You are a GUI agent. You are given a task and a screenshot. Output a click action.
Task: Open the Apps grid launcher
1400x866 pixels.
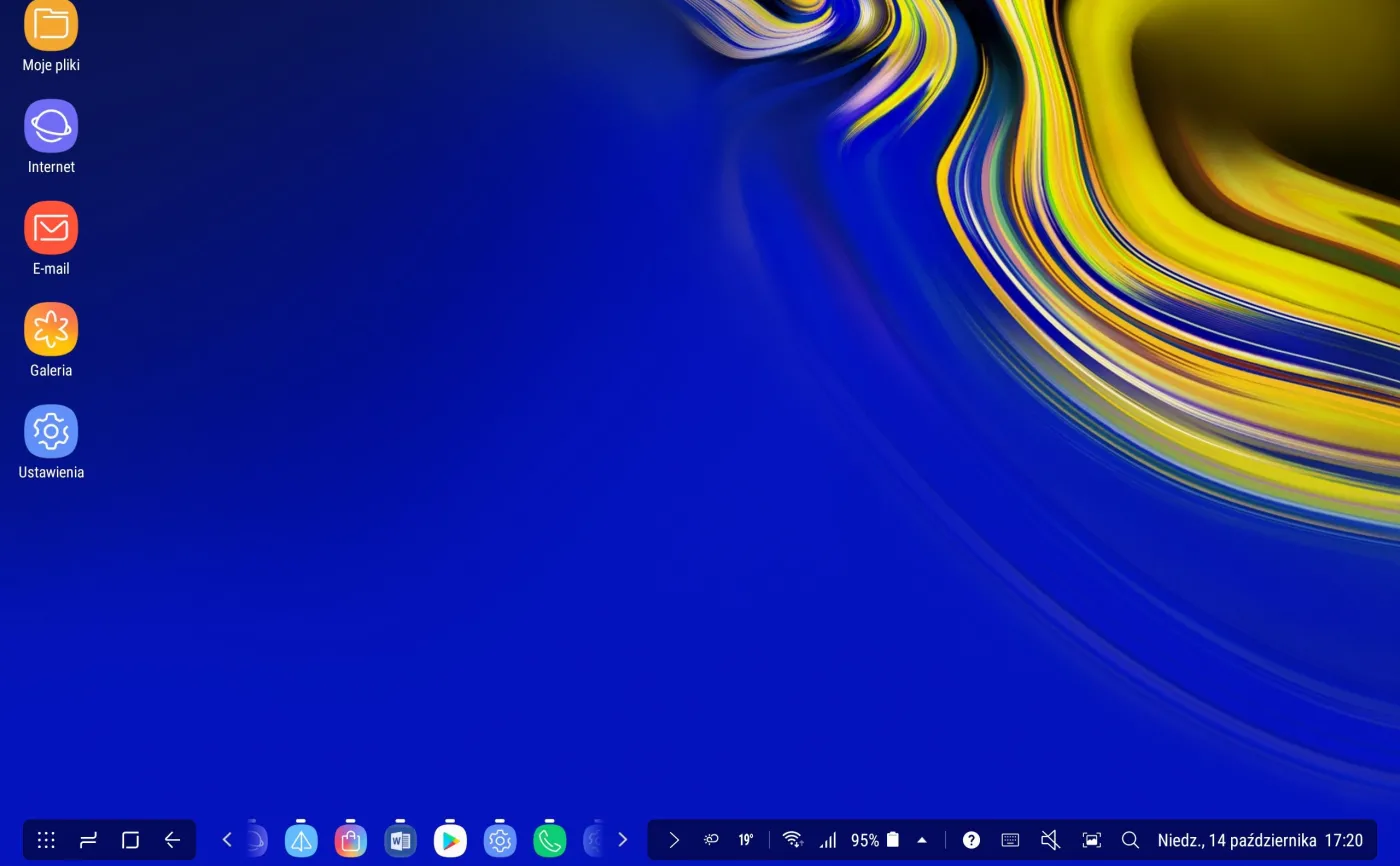point(45,840)
